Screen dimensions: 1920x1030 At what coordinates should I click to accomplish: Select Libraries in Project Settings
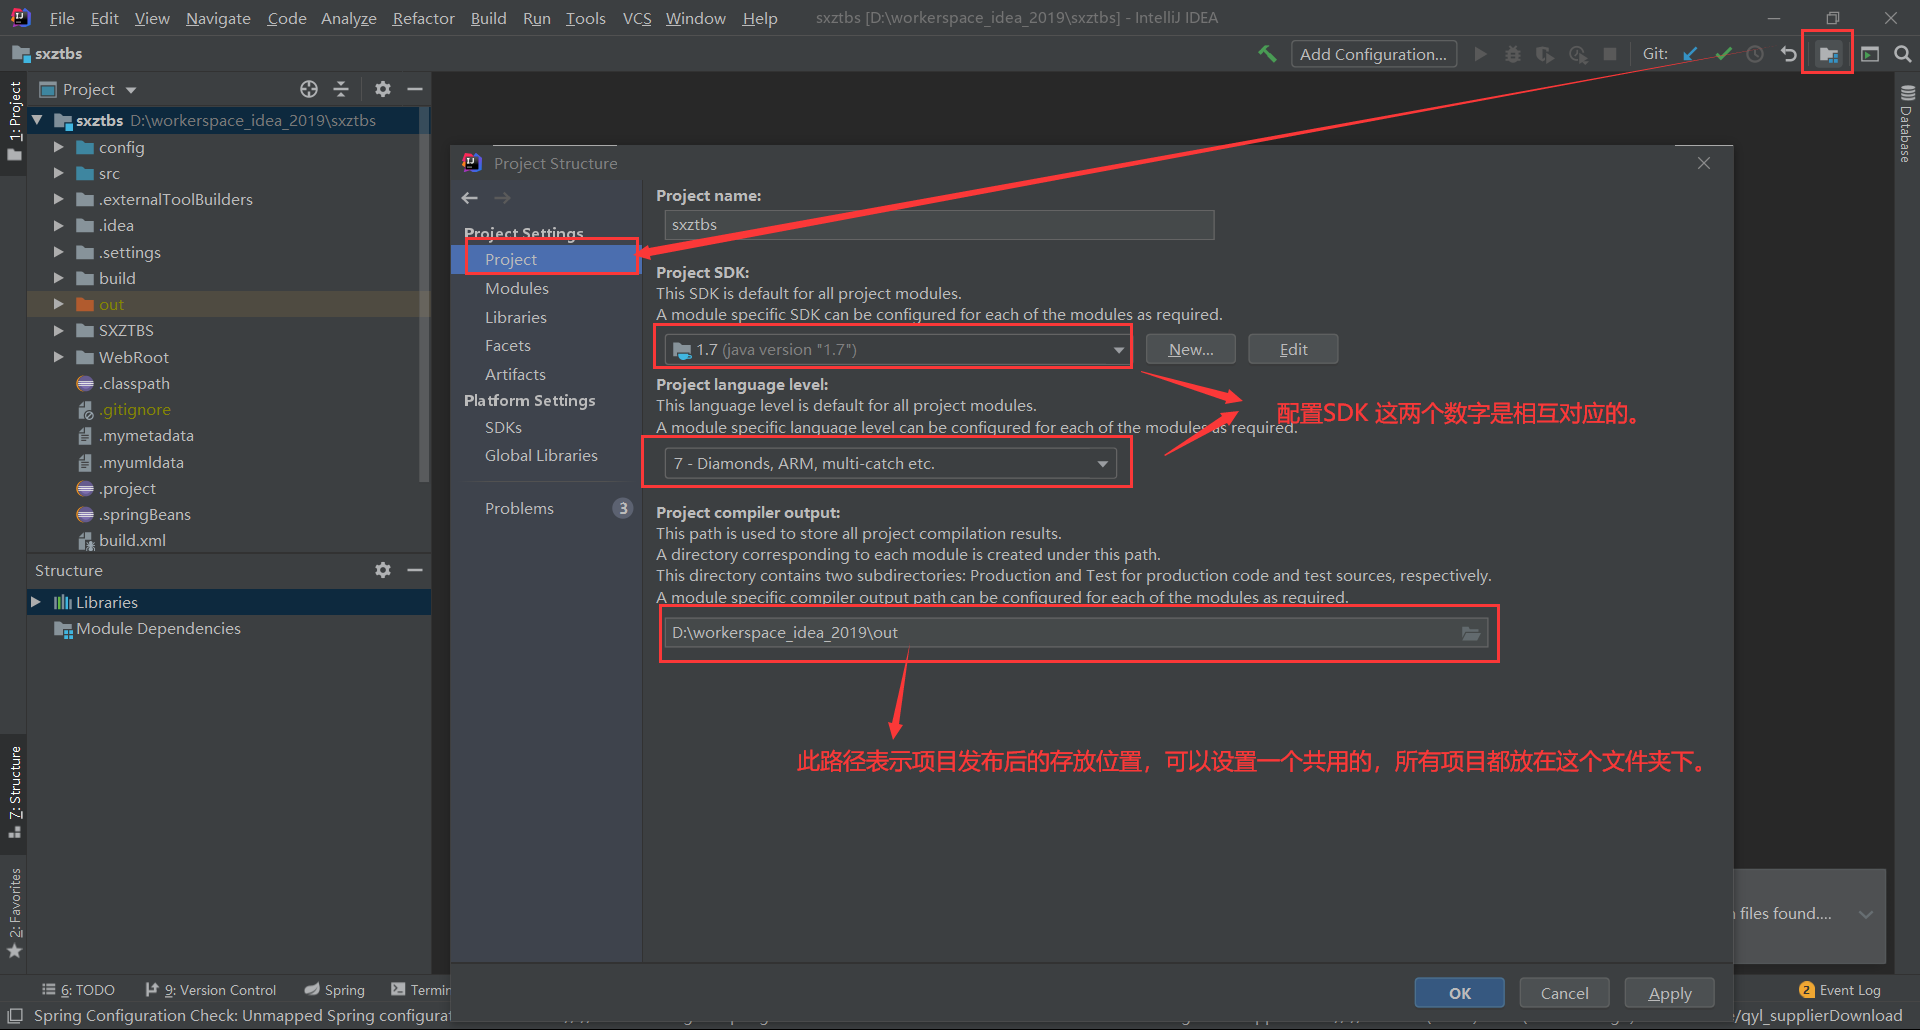516,317
